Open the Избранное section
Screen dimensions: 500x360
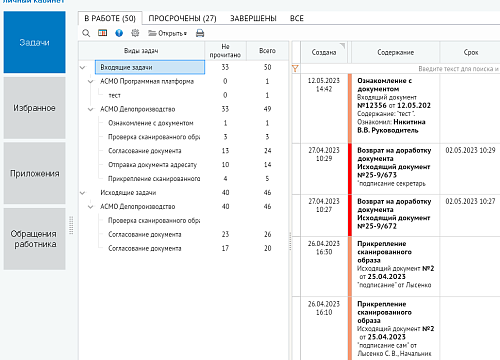(x=34, y=108)
